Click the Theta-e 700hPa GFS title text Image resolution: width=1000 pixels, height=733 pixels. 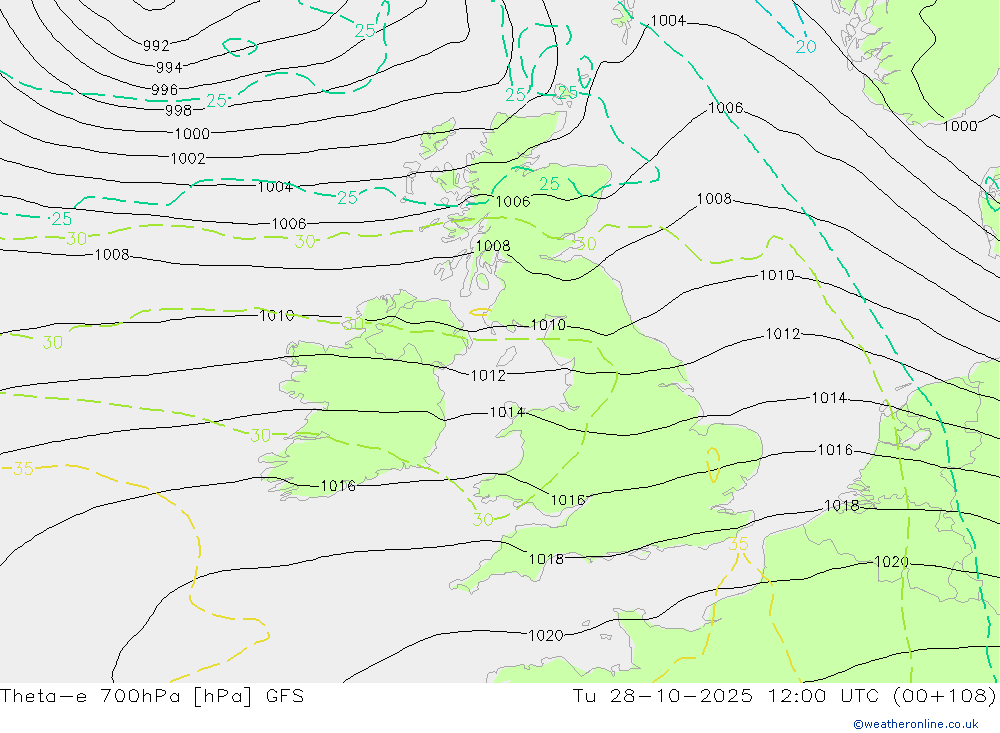[x=152, y=696]
